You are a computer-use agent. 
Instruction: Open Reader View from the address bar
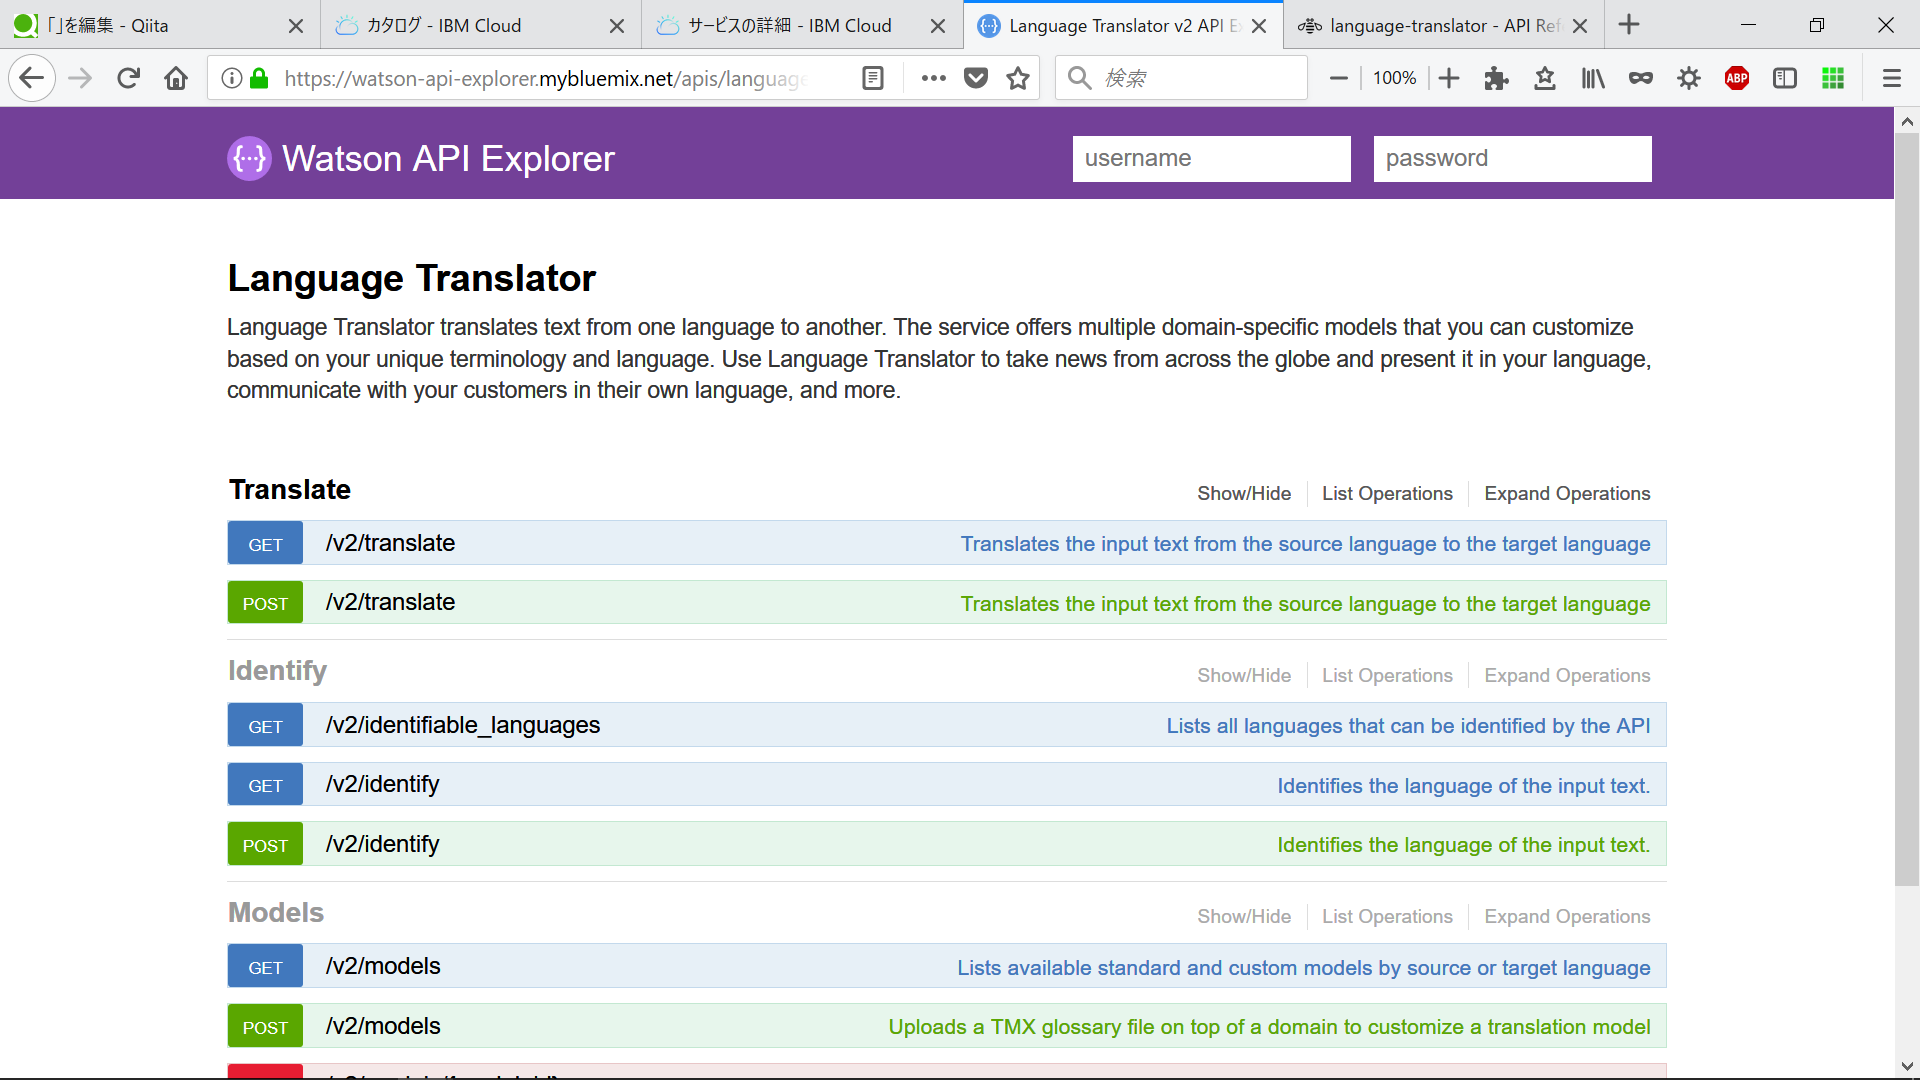point(873,77)
